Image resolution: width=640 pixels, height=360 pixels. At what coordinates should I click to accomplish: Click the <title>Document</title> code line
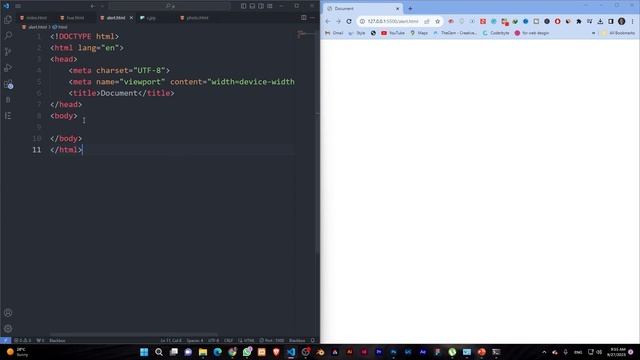click(121, 93)
